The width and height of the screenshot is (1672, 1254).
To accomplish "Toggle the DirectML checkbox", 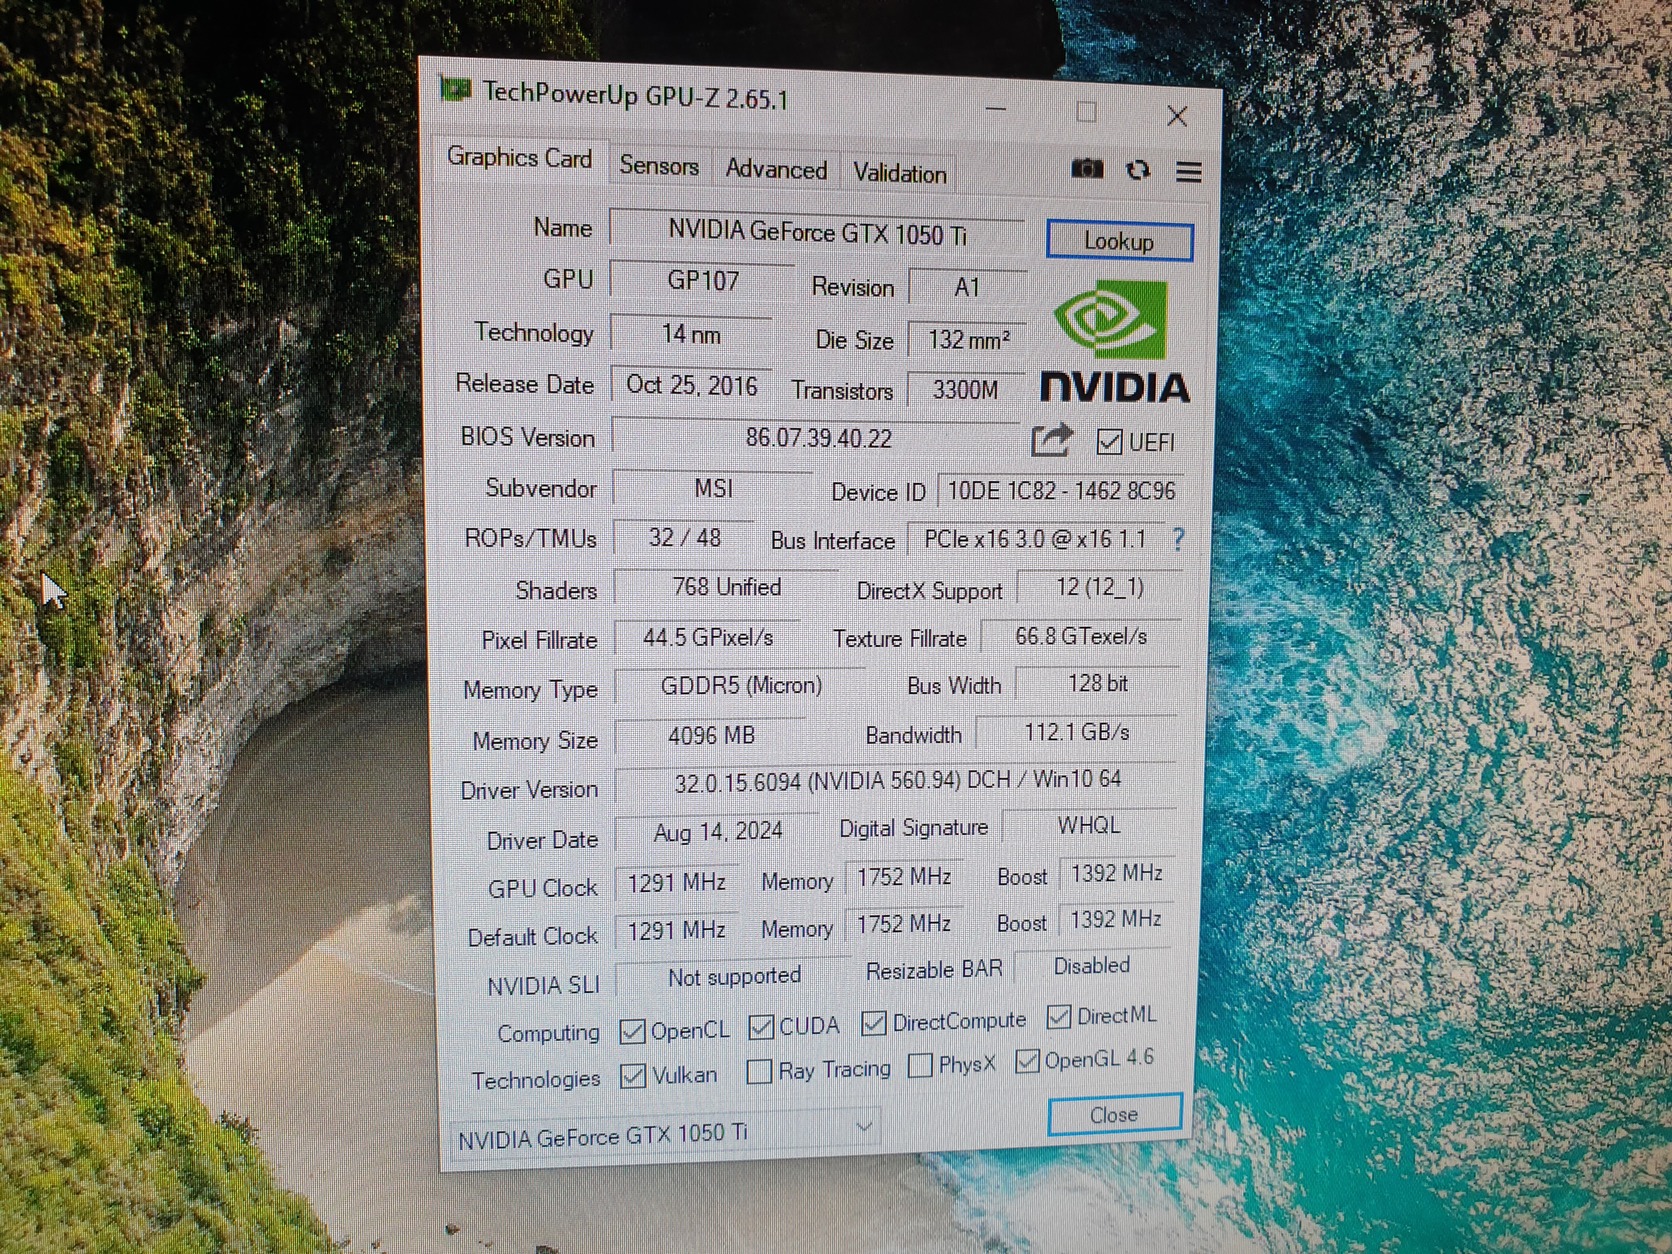I will 1059,1017.
